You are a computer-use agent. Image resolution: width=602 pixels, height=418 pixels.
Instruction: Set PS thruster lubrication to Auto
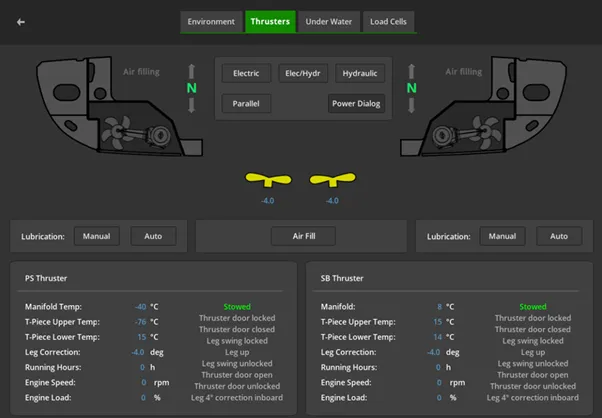point(153,236)
